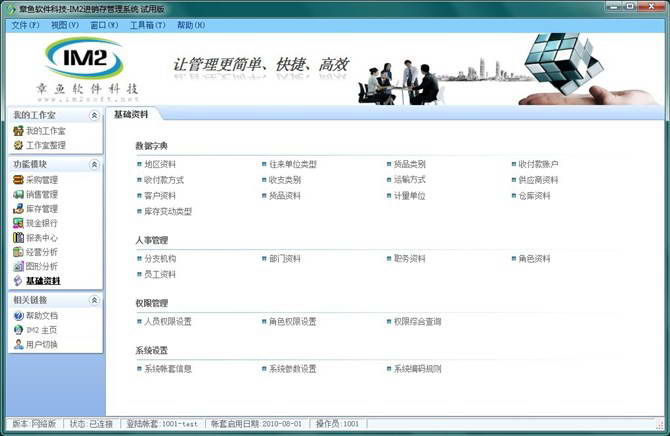Image resolution: width=670 pixels, height=436 pixels.
Task: Select the 基础资料 module icon
Action: point(18,281)
